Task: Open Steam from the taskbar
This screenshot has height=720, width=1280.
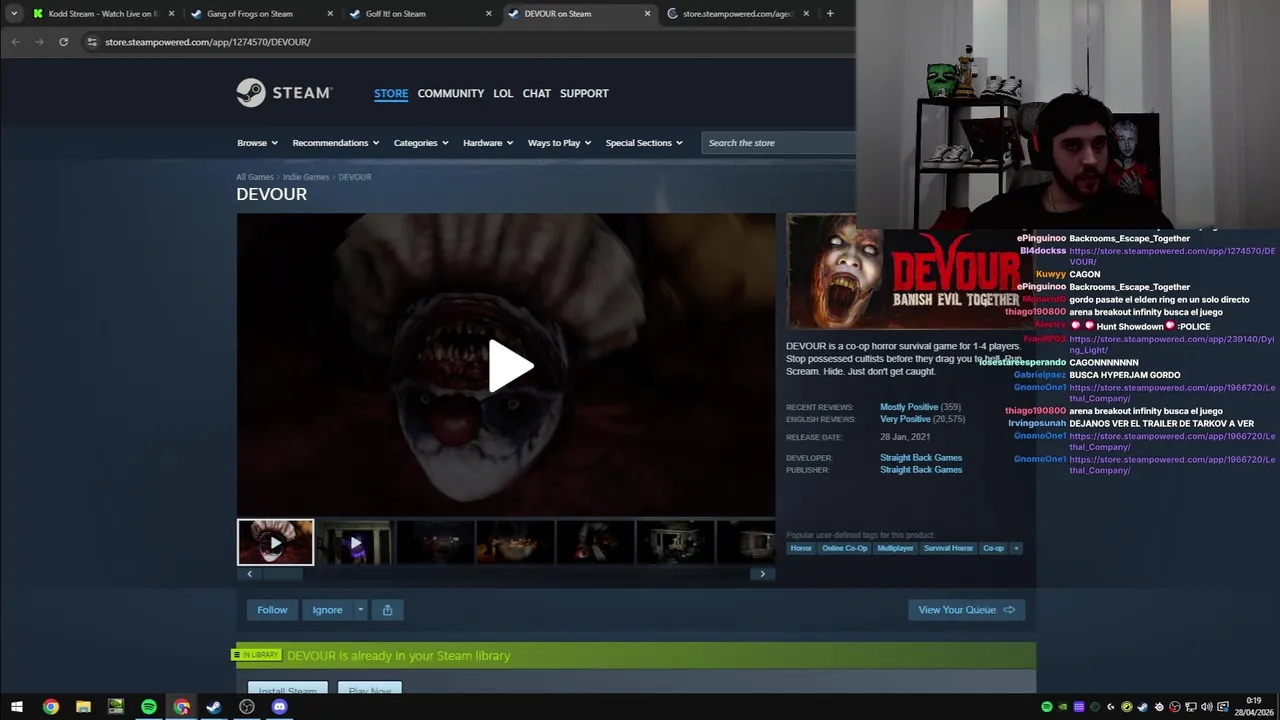Action: pyautogui.click(x=214, y=707)
